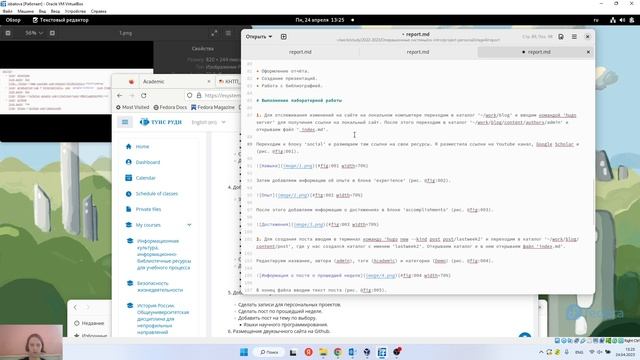Click Текстовый редактор app menu in top bar
This screenshot has width=640, height=360.
click(60, 20)
